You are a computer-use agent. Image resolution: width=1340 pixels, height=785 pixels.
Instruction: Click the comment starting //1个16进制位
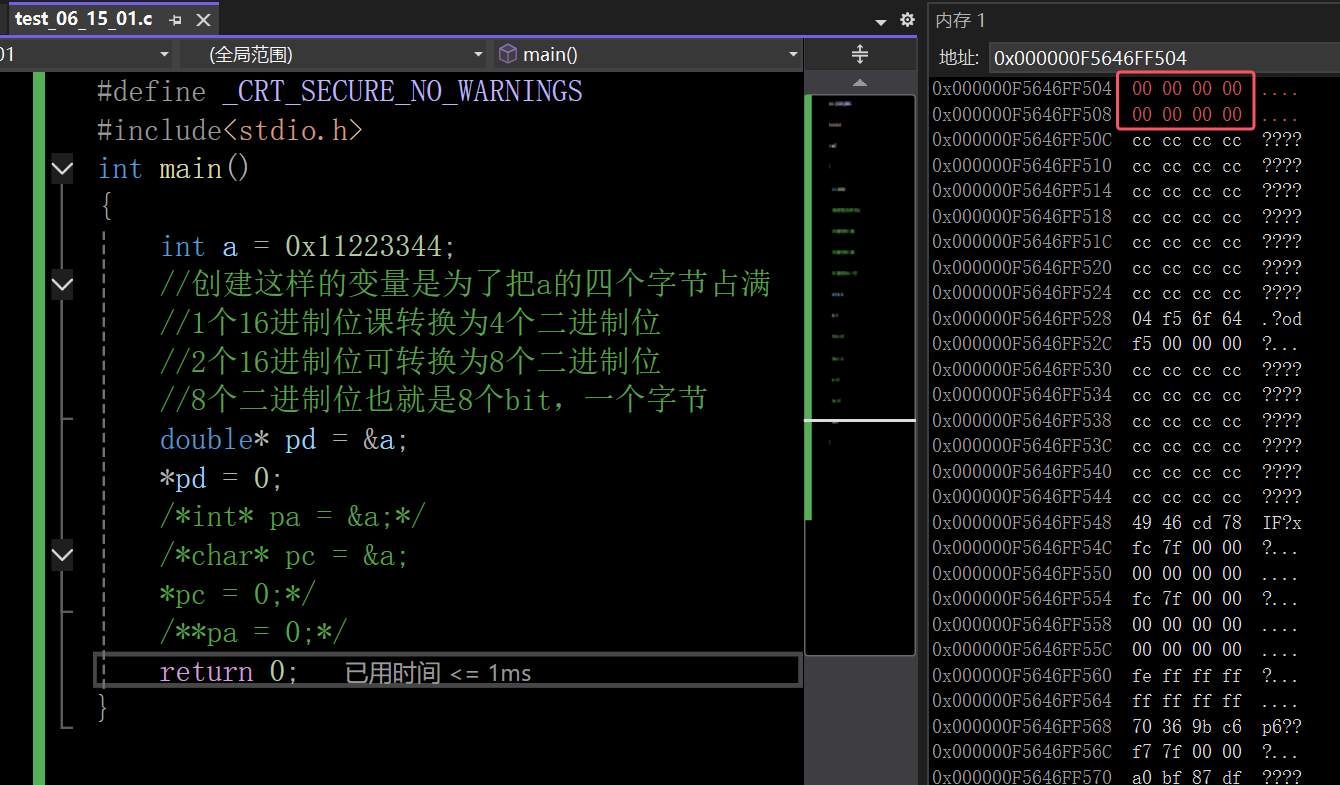click(410, 323)
